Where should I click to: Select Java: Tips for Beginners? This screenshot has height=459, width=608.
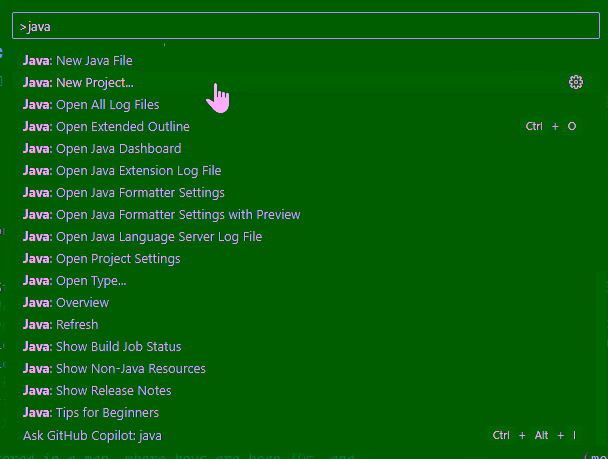click(91, 413)
